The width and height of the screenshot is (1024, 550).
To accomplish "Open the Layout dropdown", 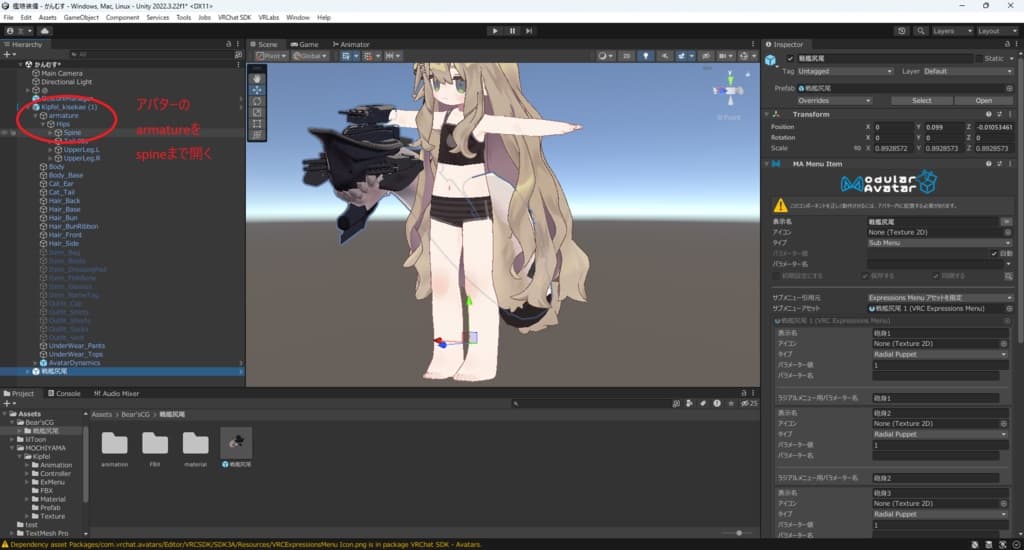I will pyautogui.click(x=996, y=31).
